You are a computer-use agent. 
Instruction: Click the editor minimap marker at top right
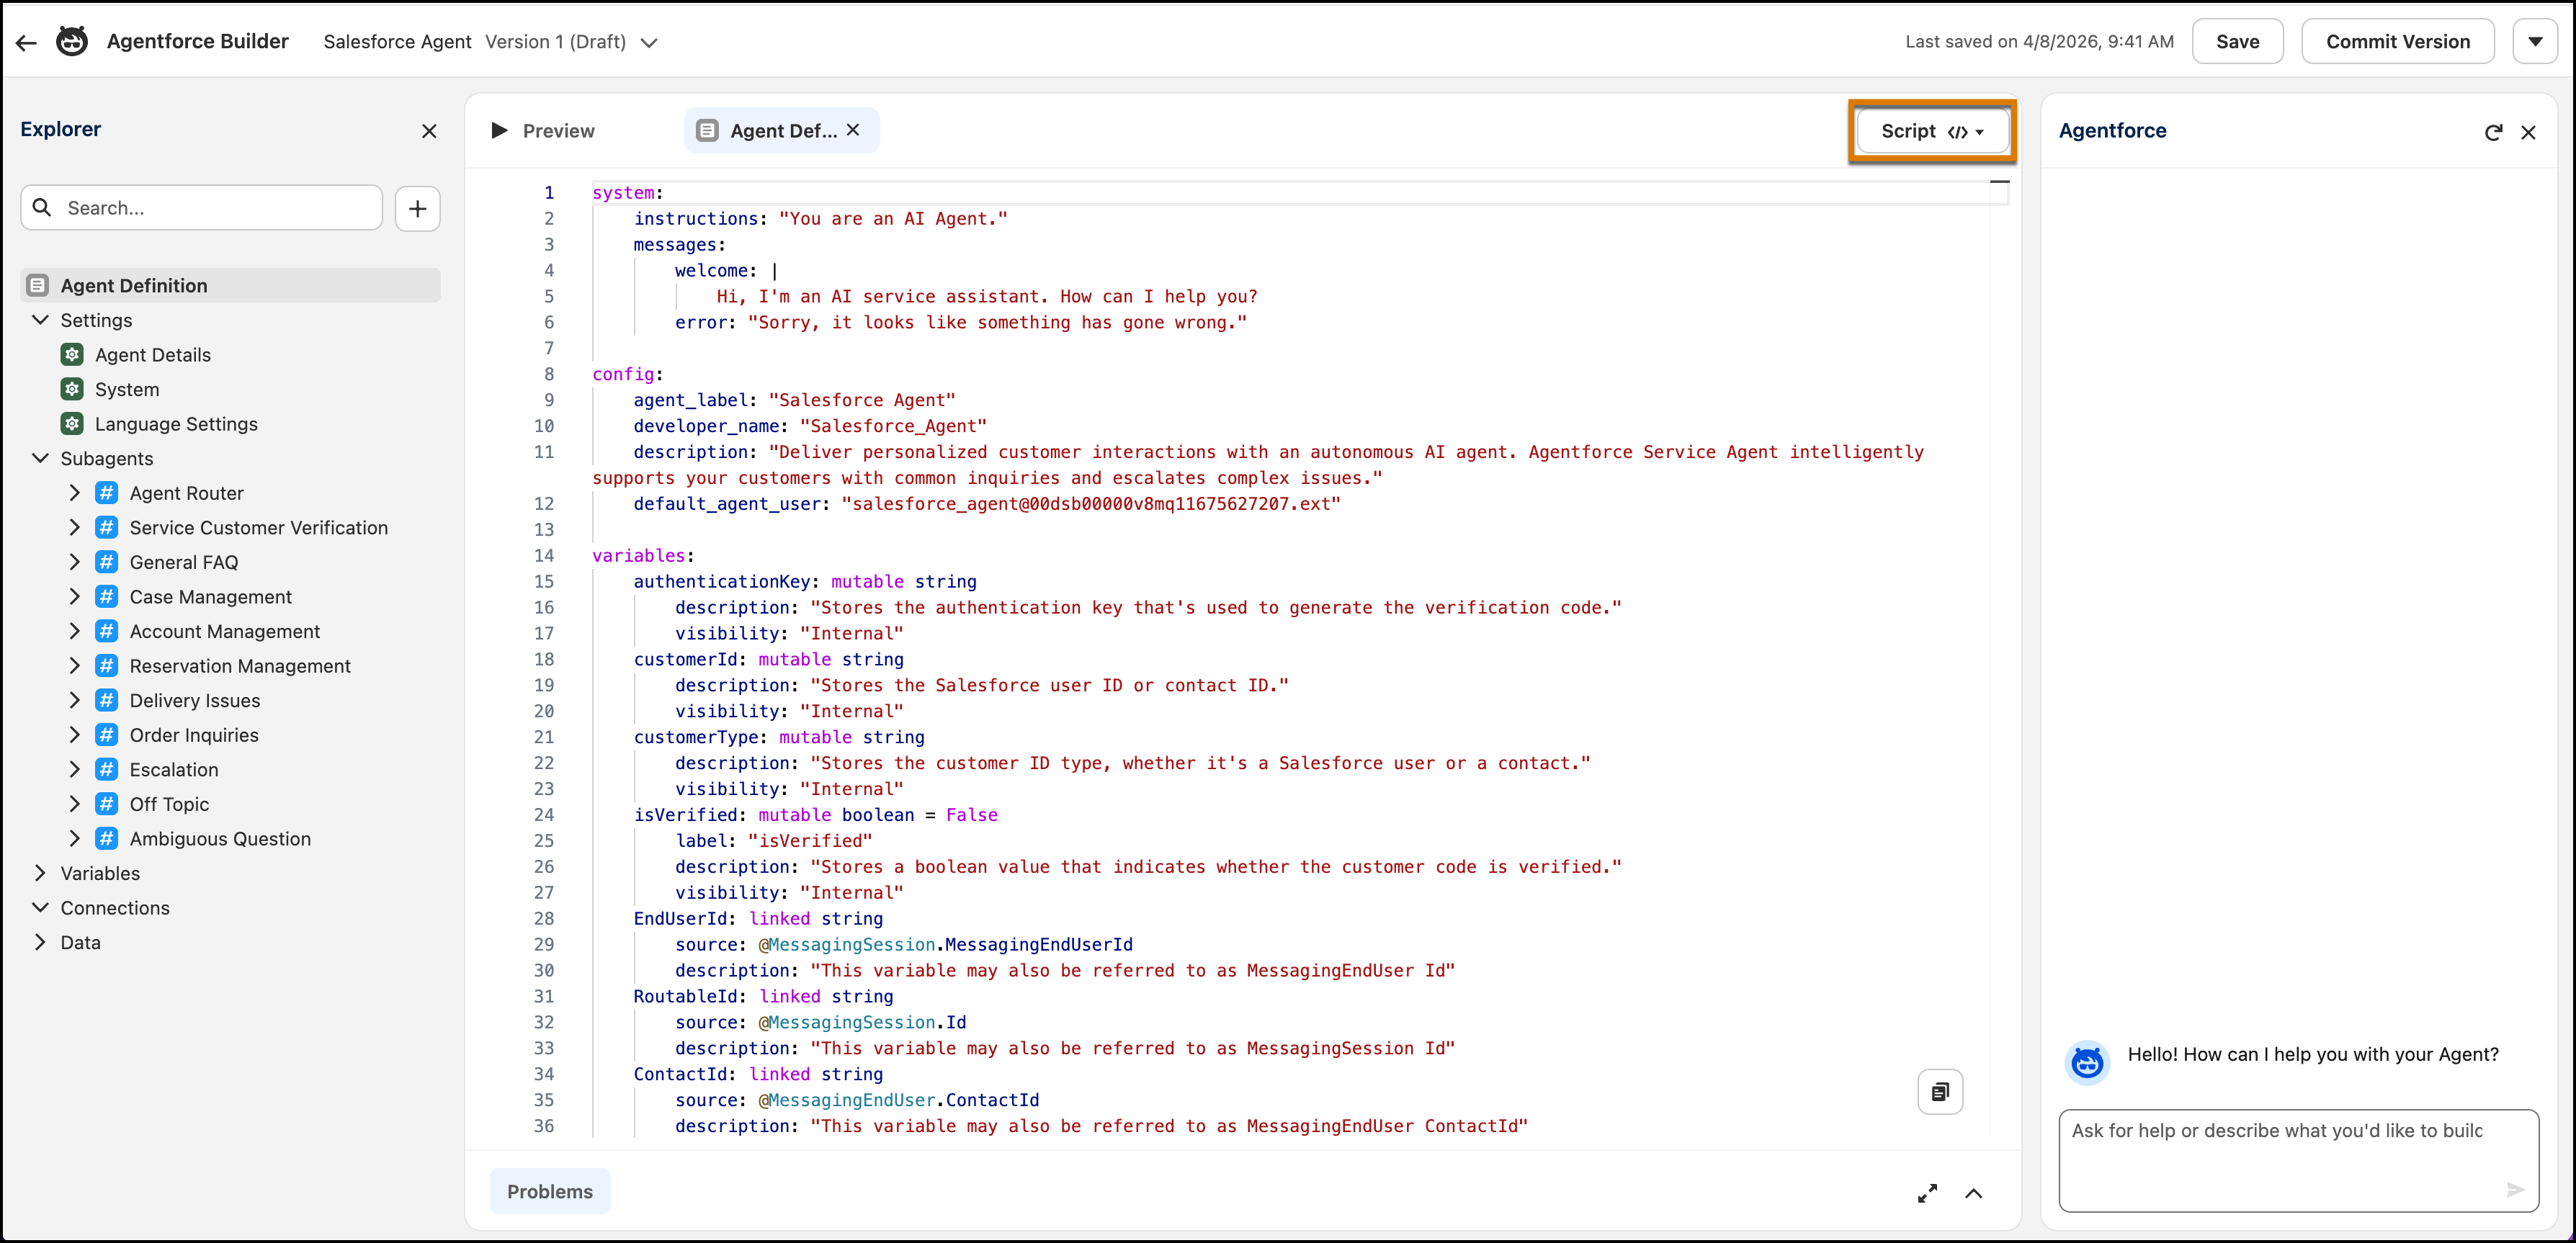1999,182
